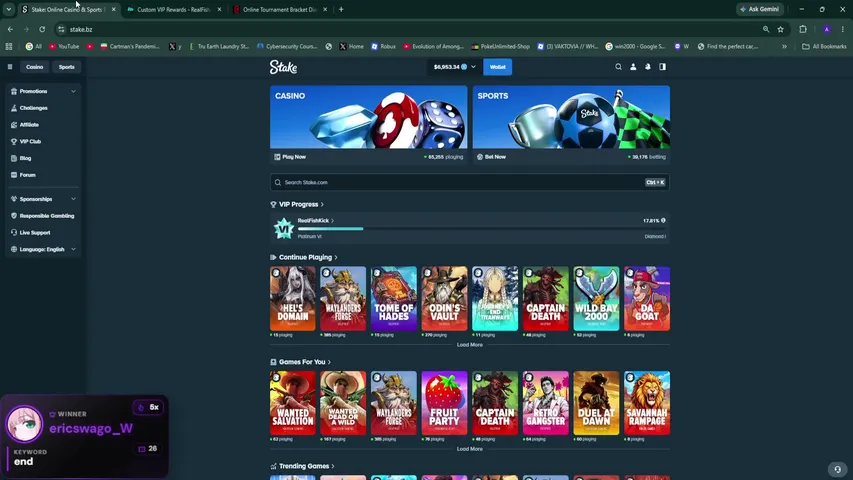
Task: Select the Sports tab
Action: 66,67
